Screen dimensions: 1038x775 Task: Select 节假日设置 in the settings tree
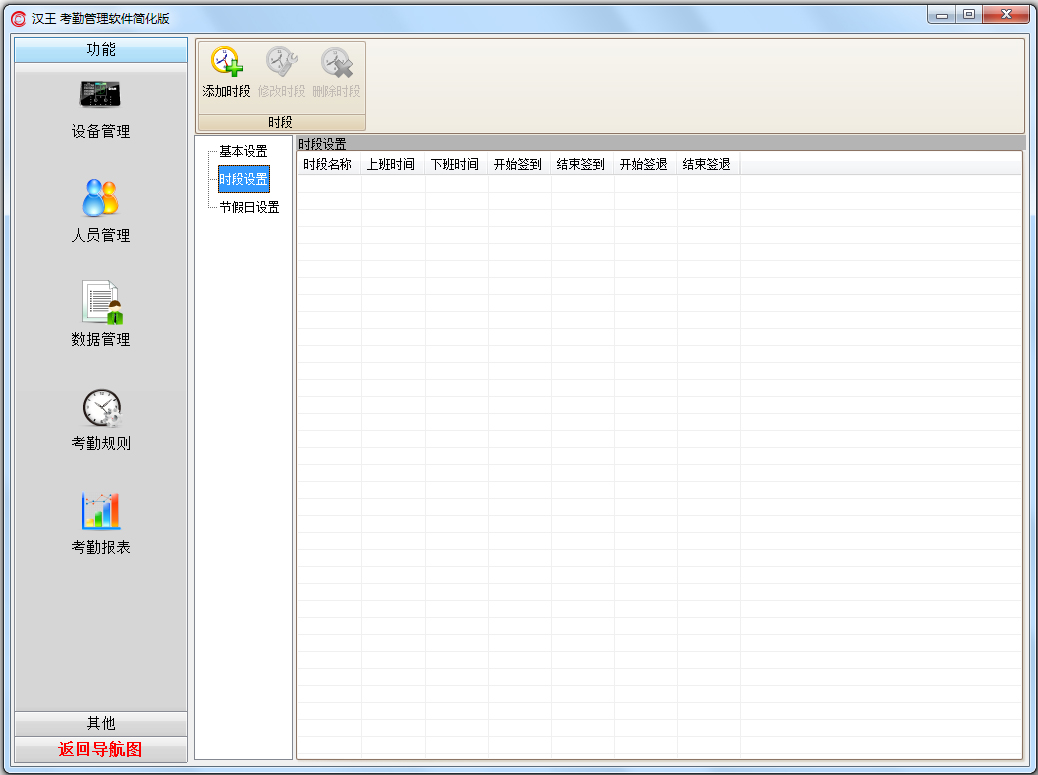(249, 208)
